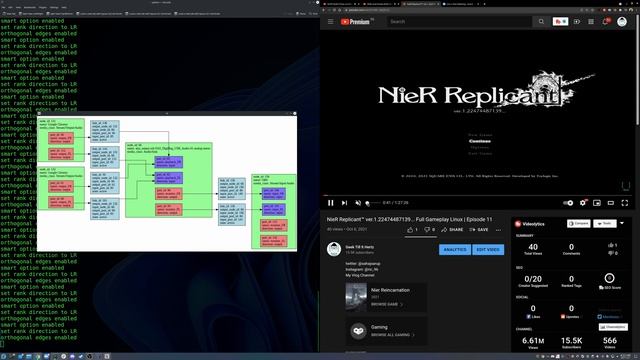The image size is (640, 360).
Task: Collapse the Videolytics panel arrow
Action: pos(622,223)
